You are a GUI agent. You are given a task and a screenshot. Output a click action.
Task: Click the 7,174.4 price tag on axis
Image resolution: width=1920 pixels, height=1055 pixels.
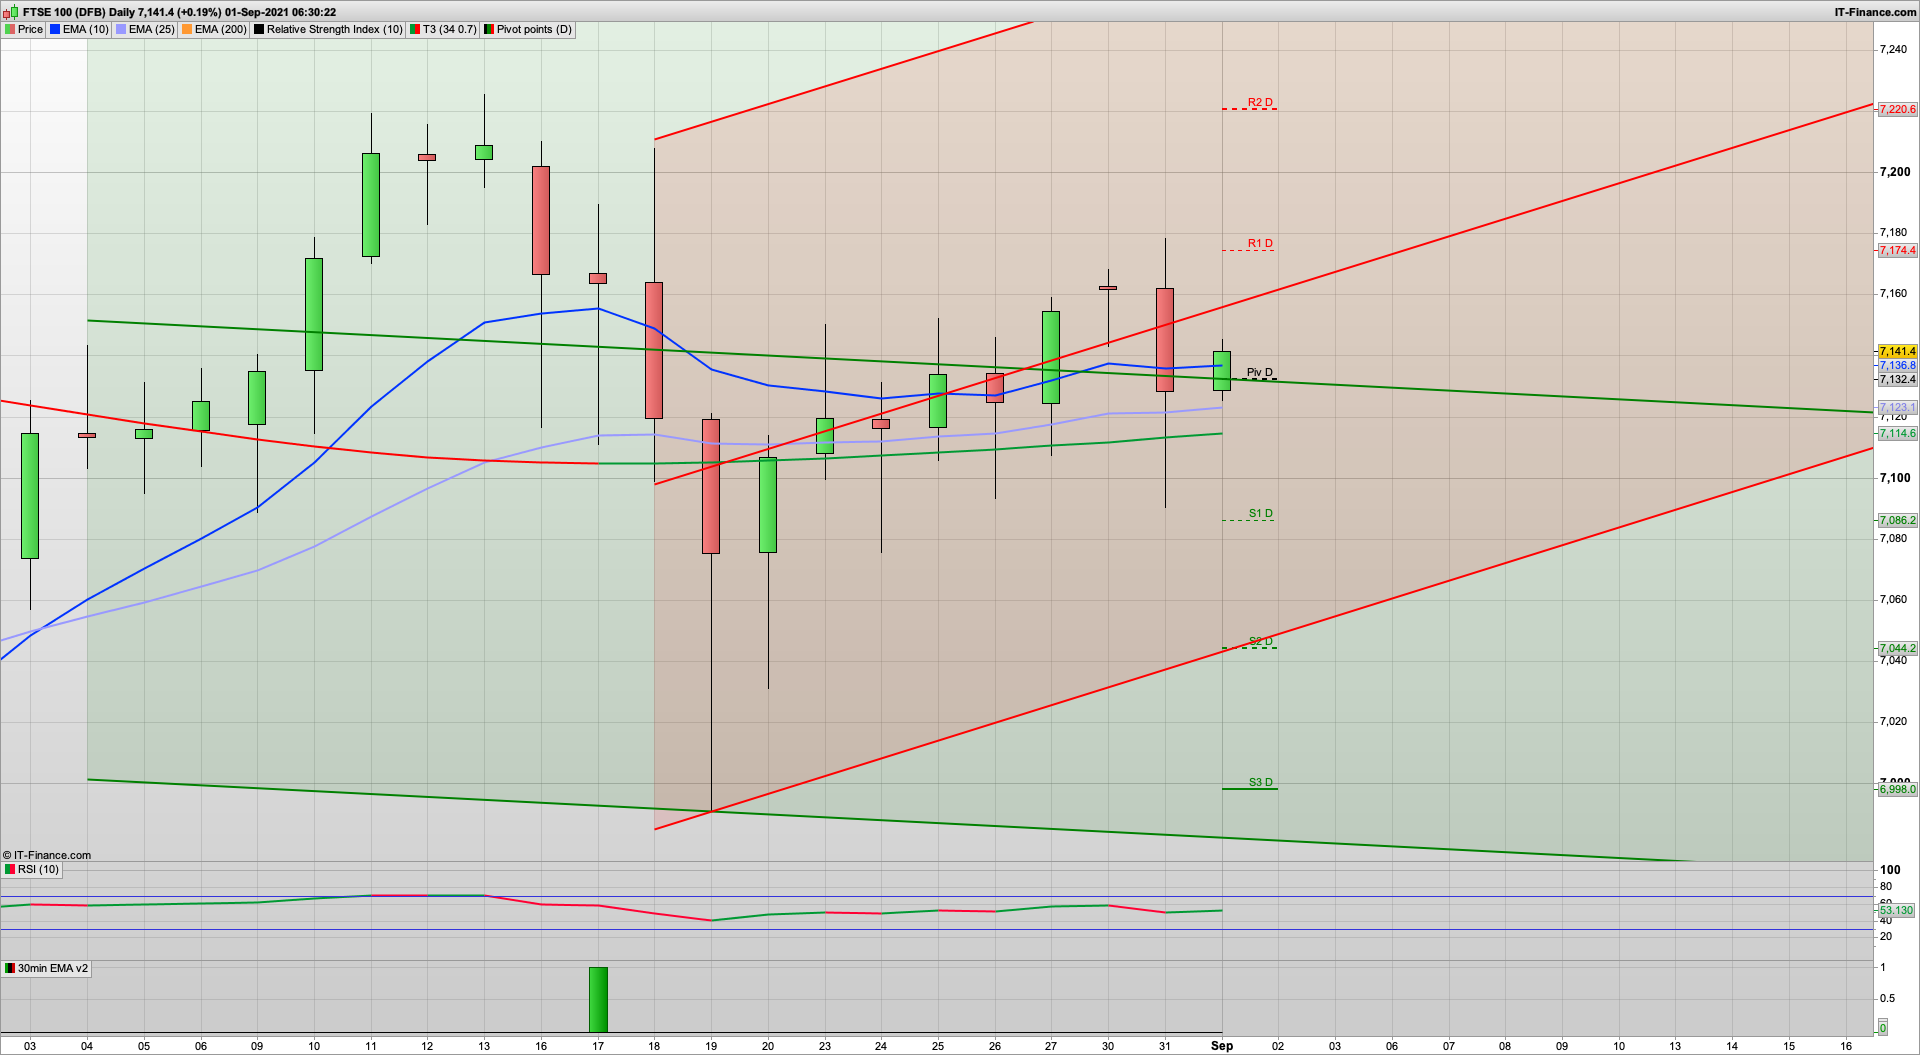[1897, 250]
